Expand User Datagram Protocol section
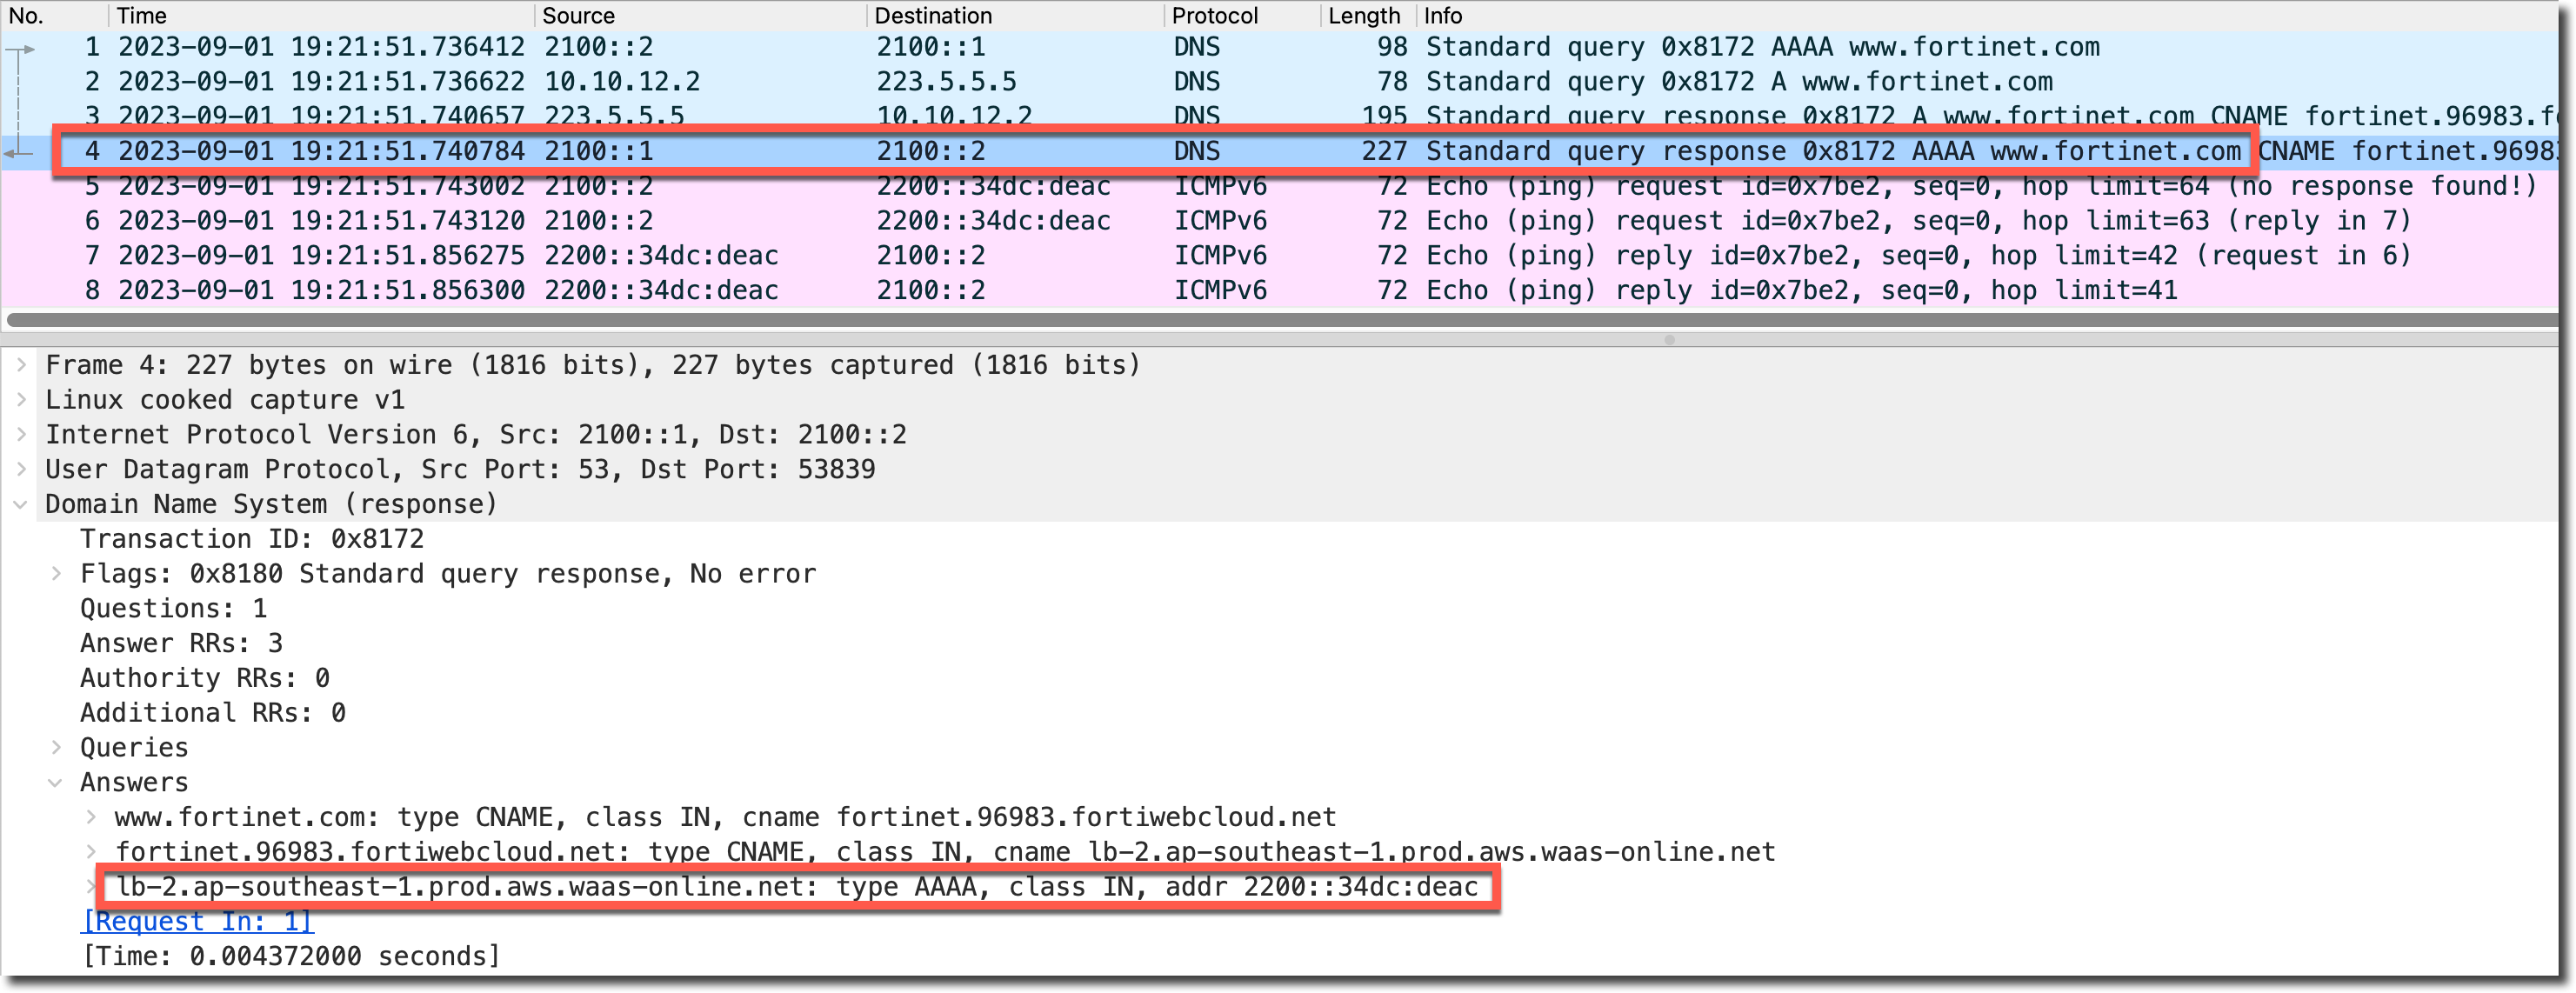2576x993 pixels. click(21, 469)
